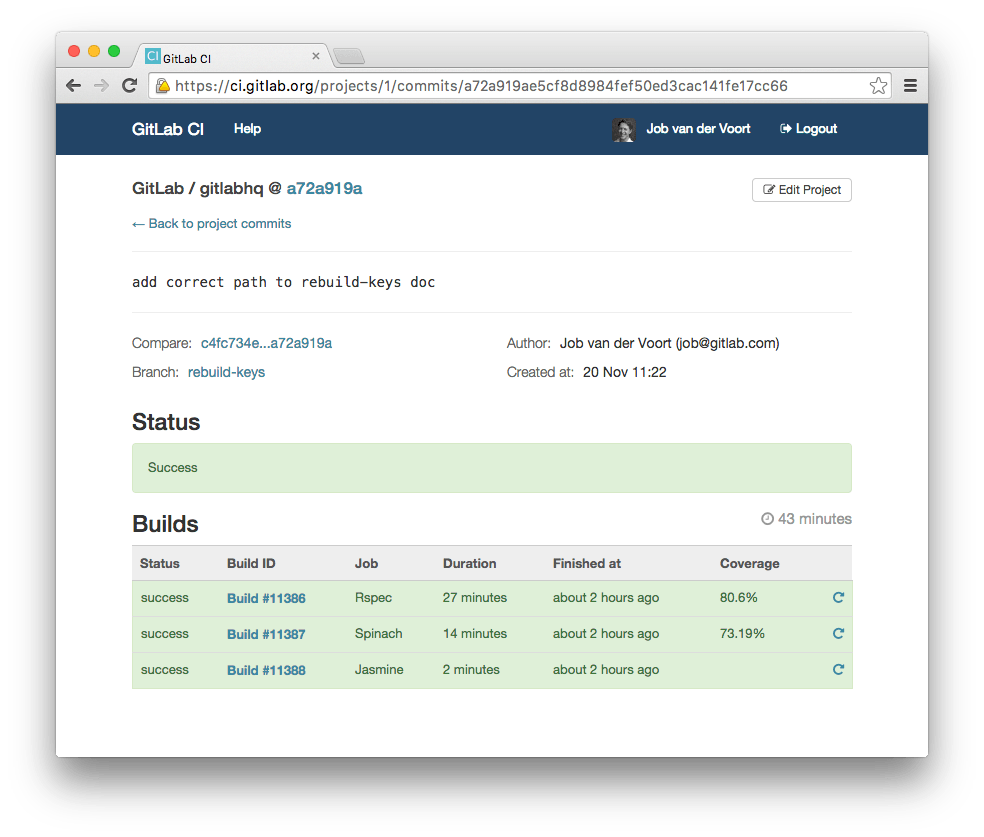Click success status in Spinach row
984x837 pixels.
click(164, 634)
